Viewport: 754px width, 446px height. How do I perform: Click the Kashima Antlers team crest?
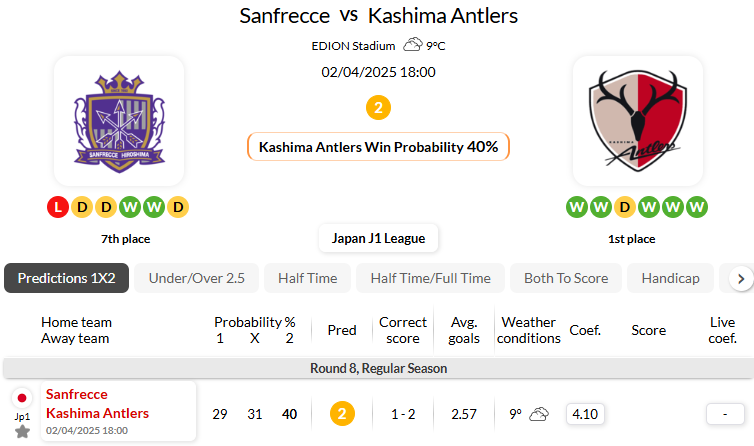click(637, 121)
